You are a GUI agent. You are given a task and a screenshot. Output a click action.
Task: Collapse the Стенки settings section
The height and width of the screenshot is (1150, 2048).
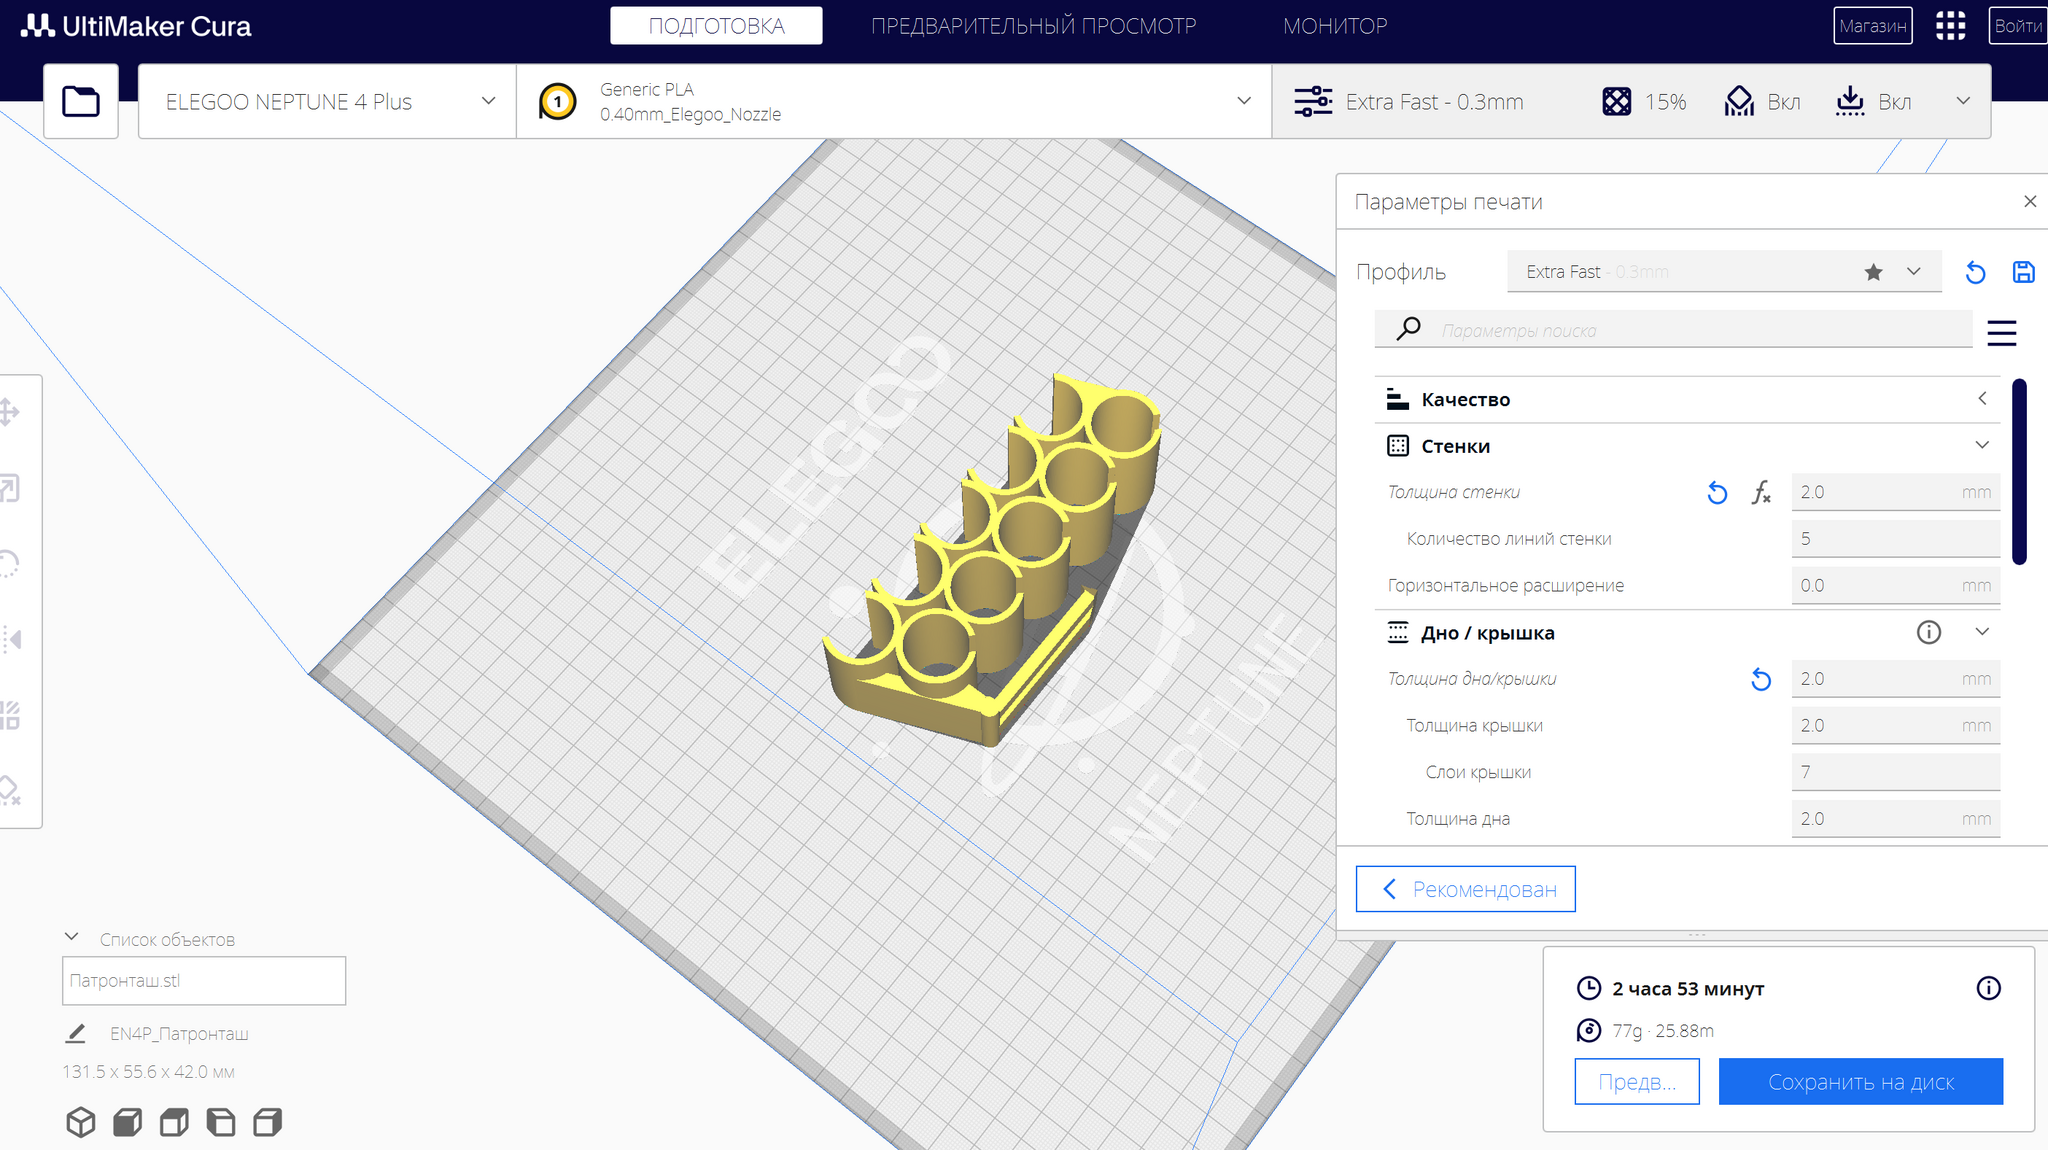pos(1981,445)
